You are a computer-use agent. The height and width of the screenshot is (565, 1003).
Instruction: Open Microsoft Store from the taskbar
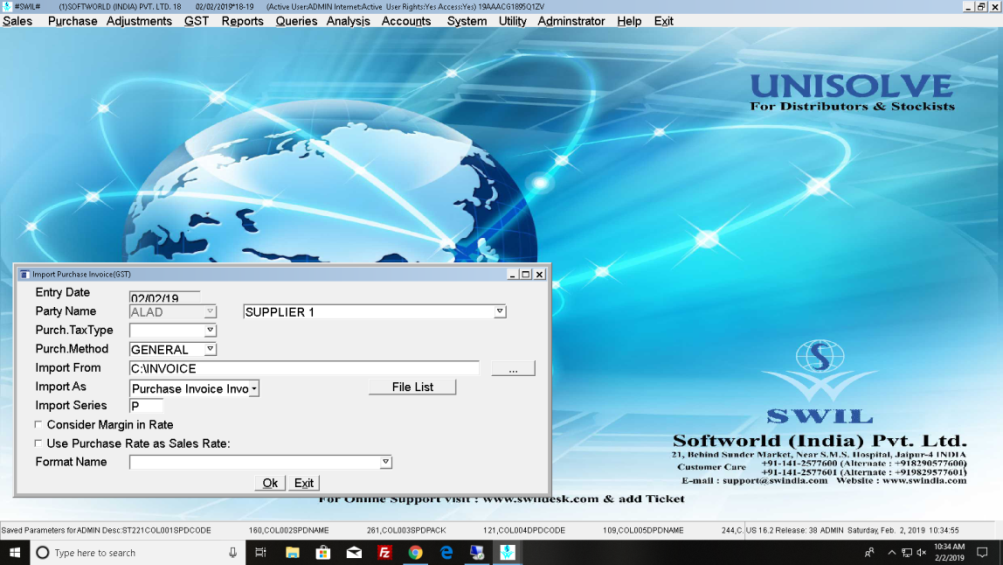(323, 553)
